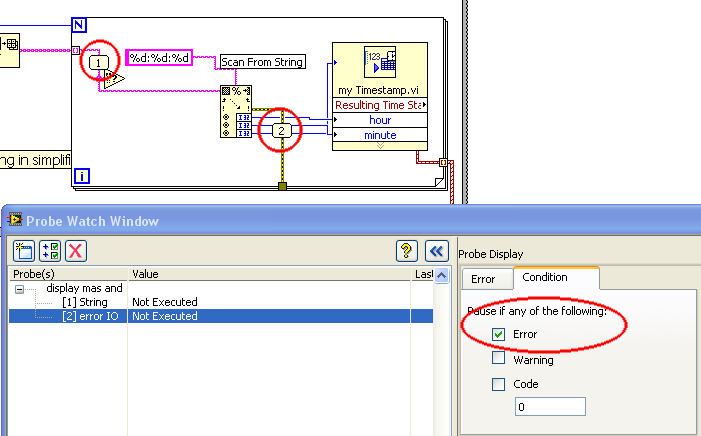Click the Probe Watch Window title icon
This screenshot has width=701, height=436.
(15, 220)
